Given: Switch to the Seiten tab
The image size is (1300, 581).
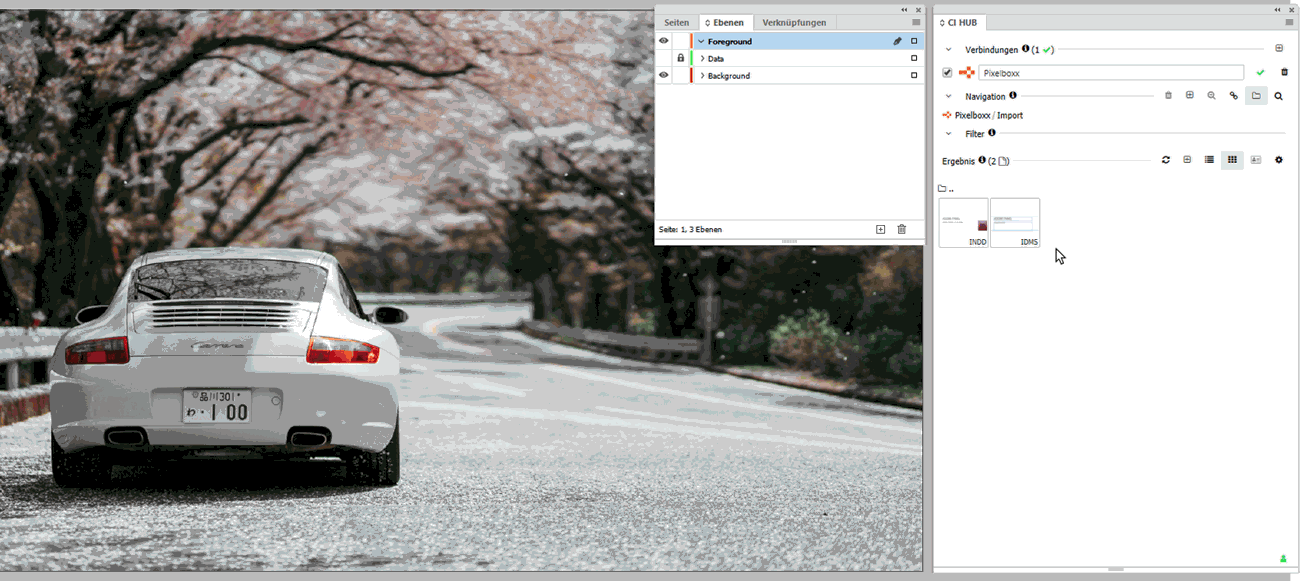Looking at the screenshot, I should (x=676, y=22).
